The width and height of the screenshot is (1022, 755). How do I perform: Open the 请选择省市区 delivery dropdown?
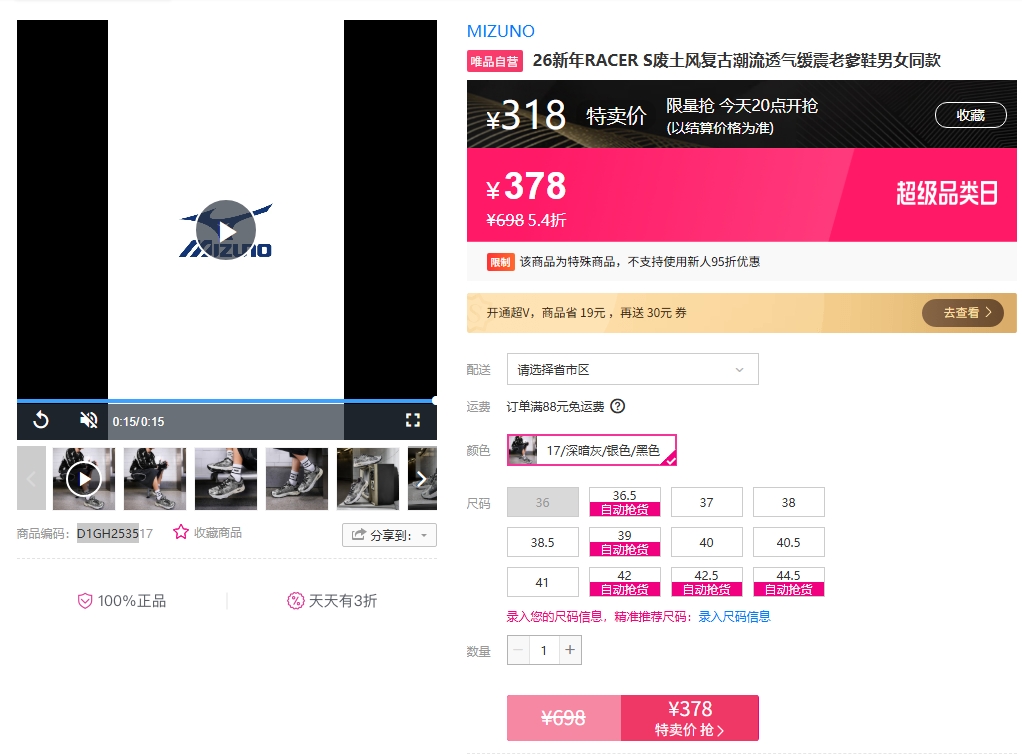click(632, 369)
